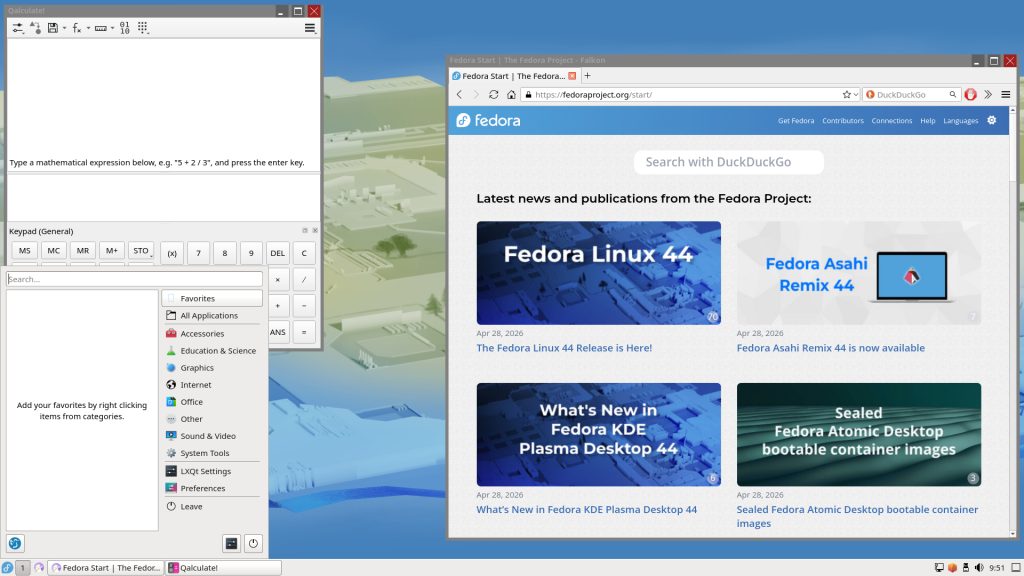Select Favorites in the application menu

(x=212, y=298)
